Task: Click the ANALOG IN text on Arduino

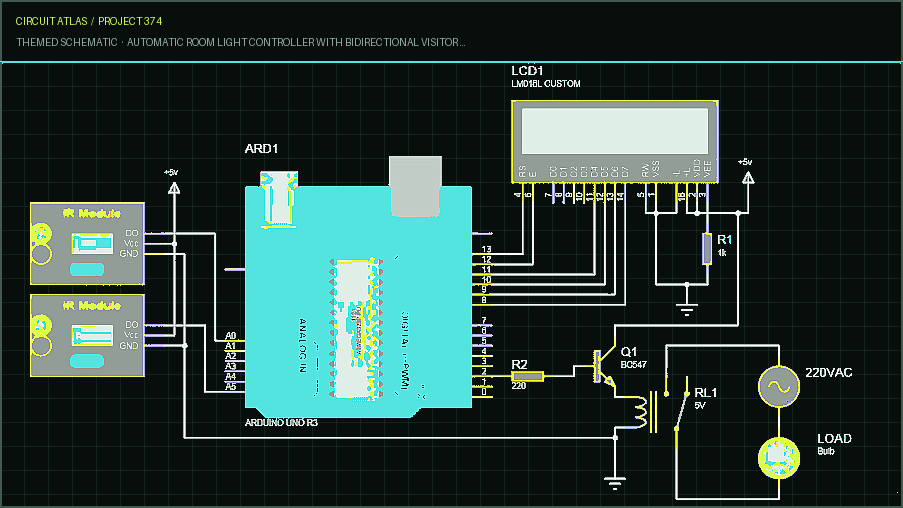Action: [303, 345]
